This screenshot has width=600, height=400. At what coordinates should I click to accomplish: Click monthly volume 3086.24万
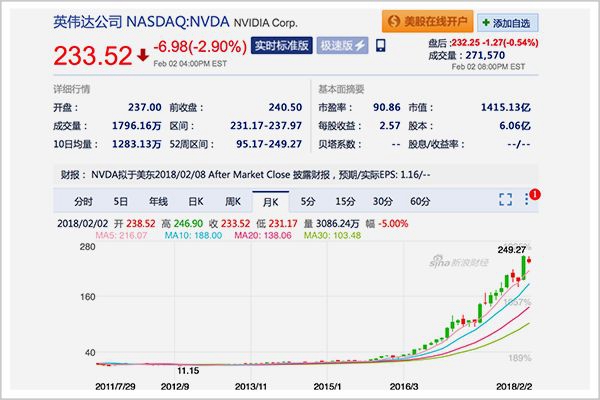337,224
